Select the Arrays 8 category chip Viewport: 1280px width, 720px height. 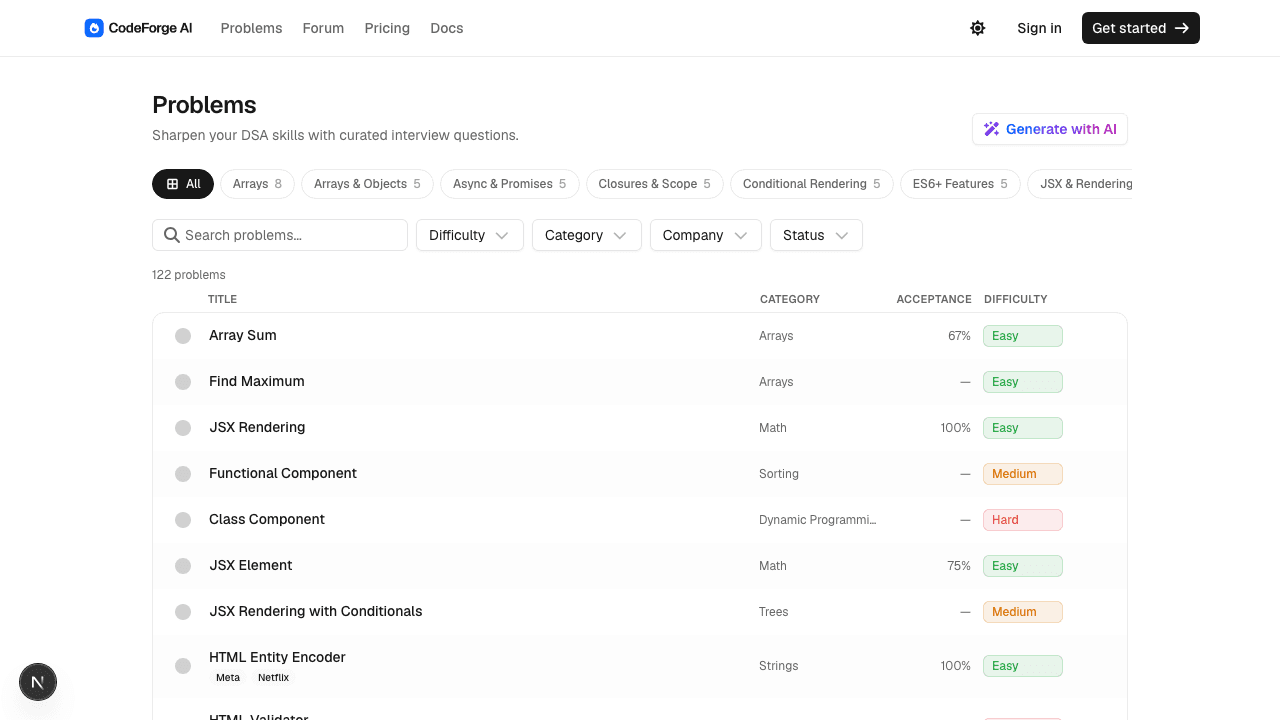click(x=257, y=184)
